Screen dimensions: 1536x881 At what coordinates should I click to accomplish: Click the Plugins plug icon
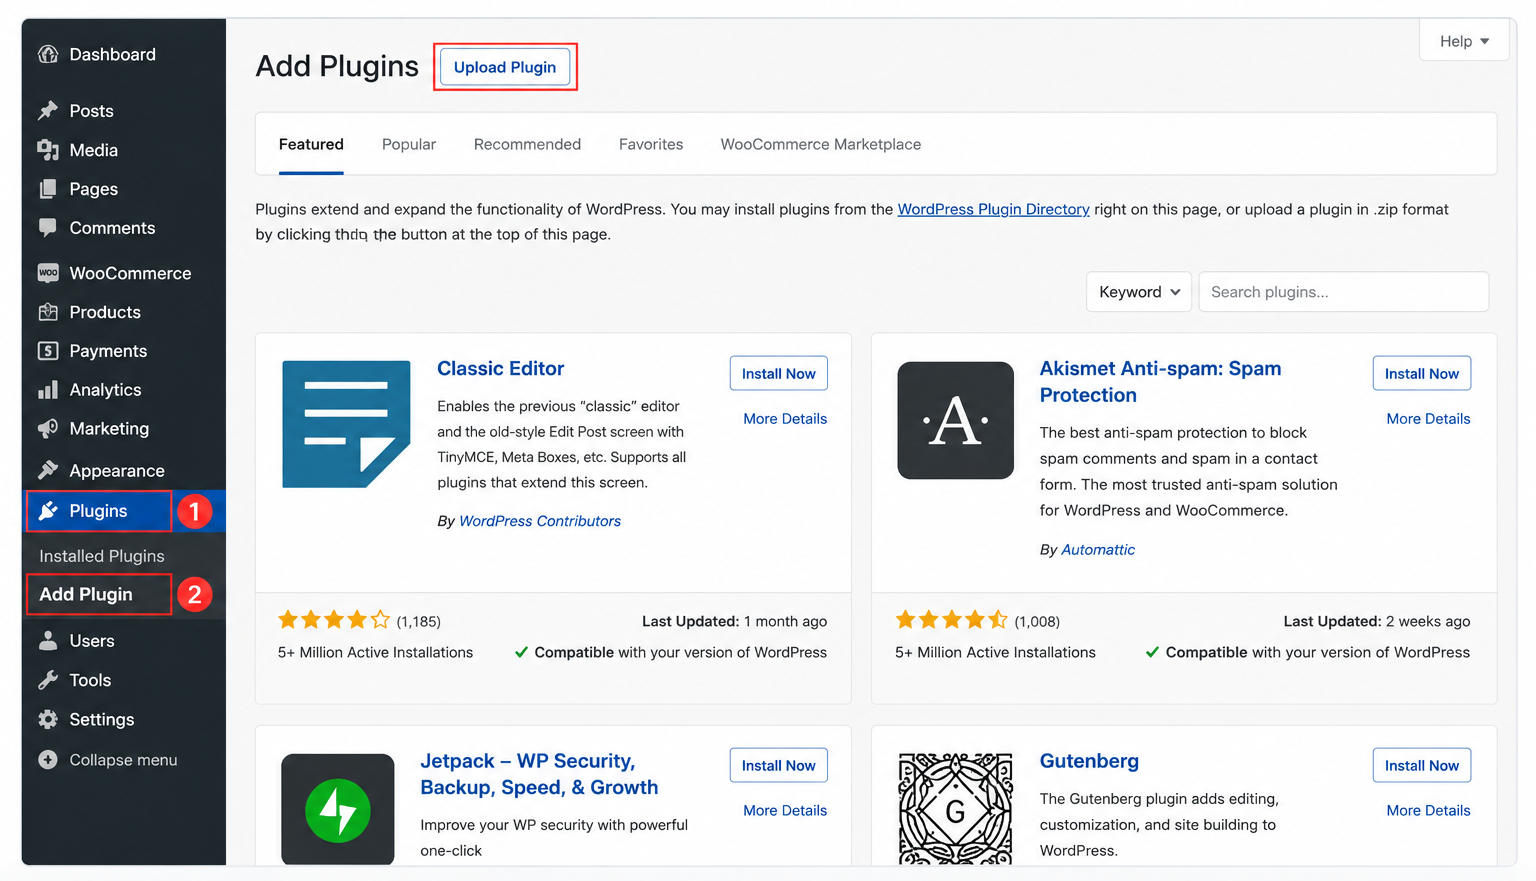click(x=48, y=511)
